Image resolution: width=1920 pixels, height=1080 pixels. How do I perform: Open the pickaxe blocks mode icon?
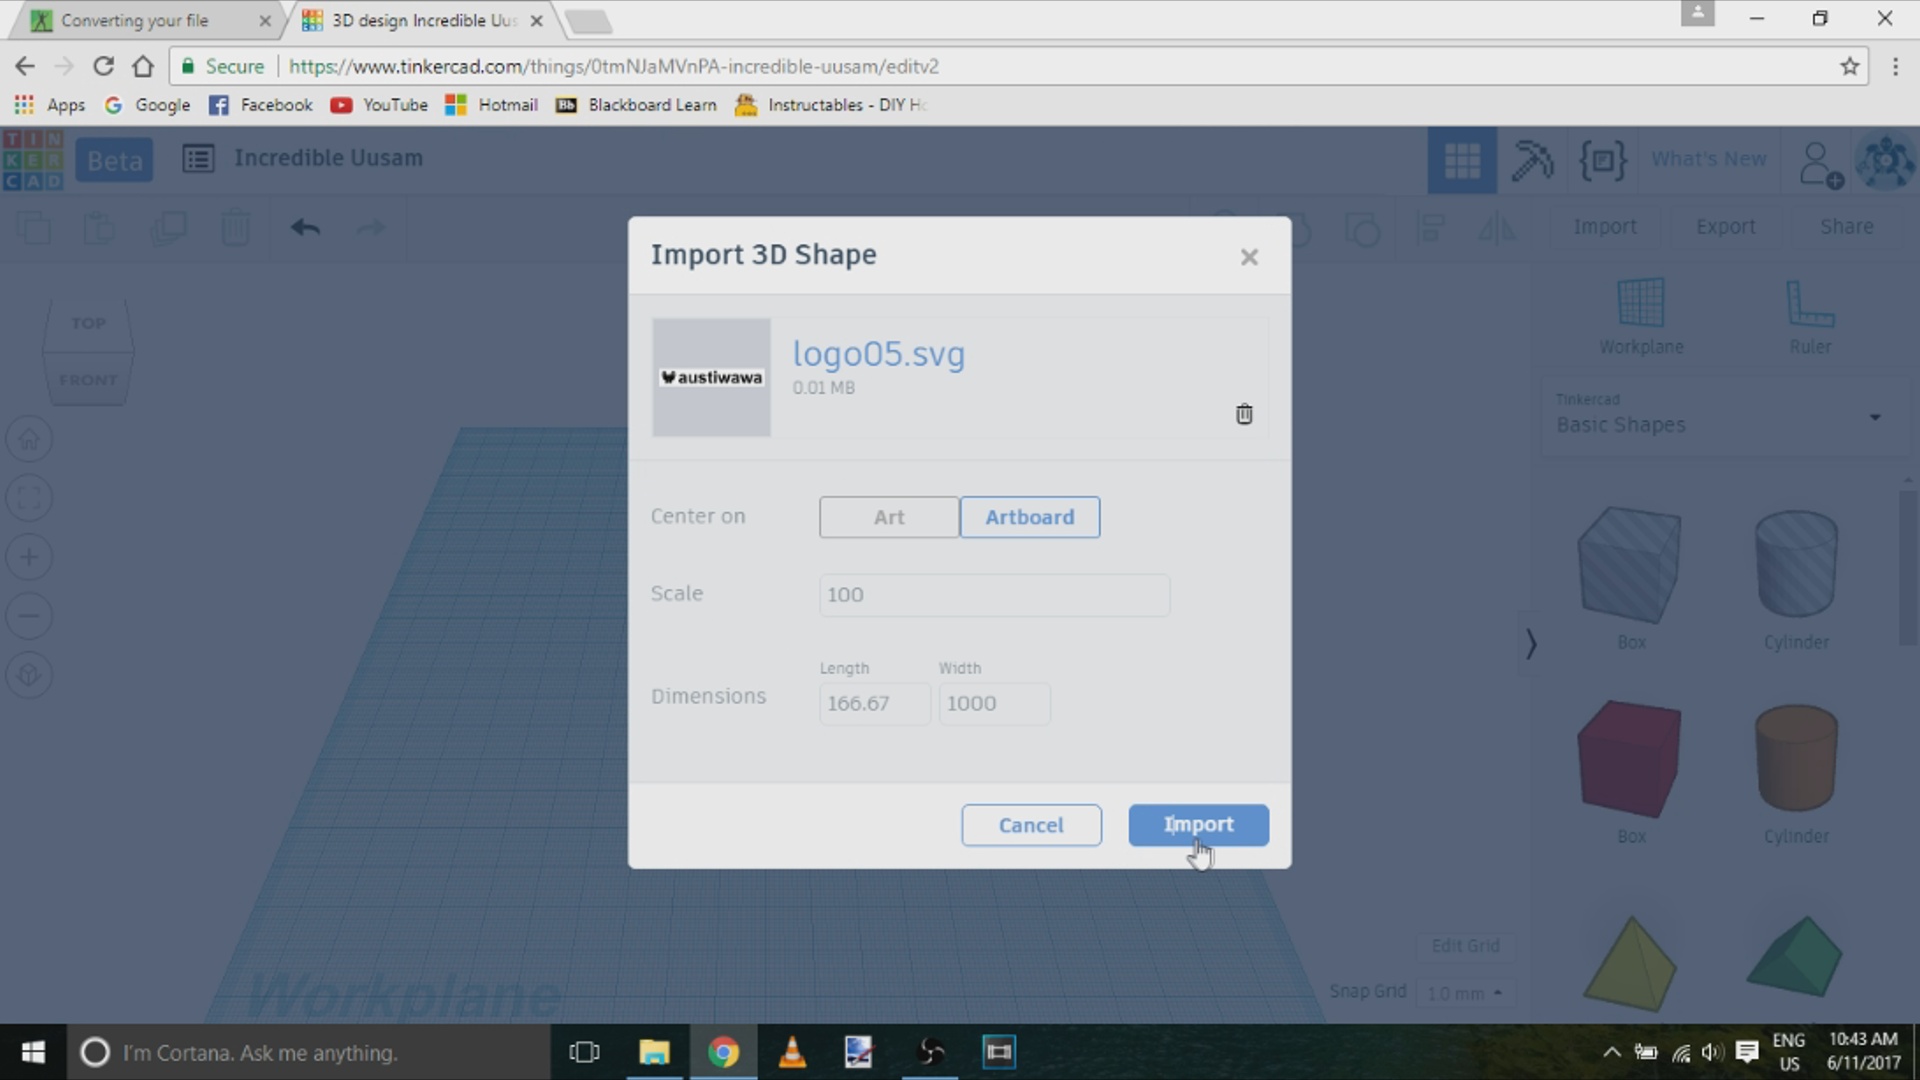1531,160
